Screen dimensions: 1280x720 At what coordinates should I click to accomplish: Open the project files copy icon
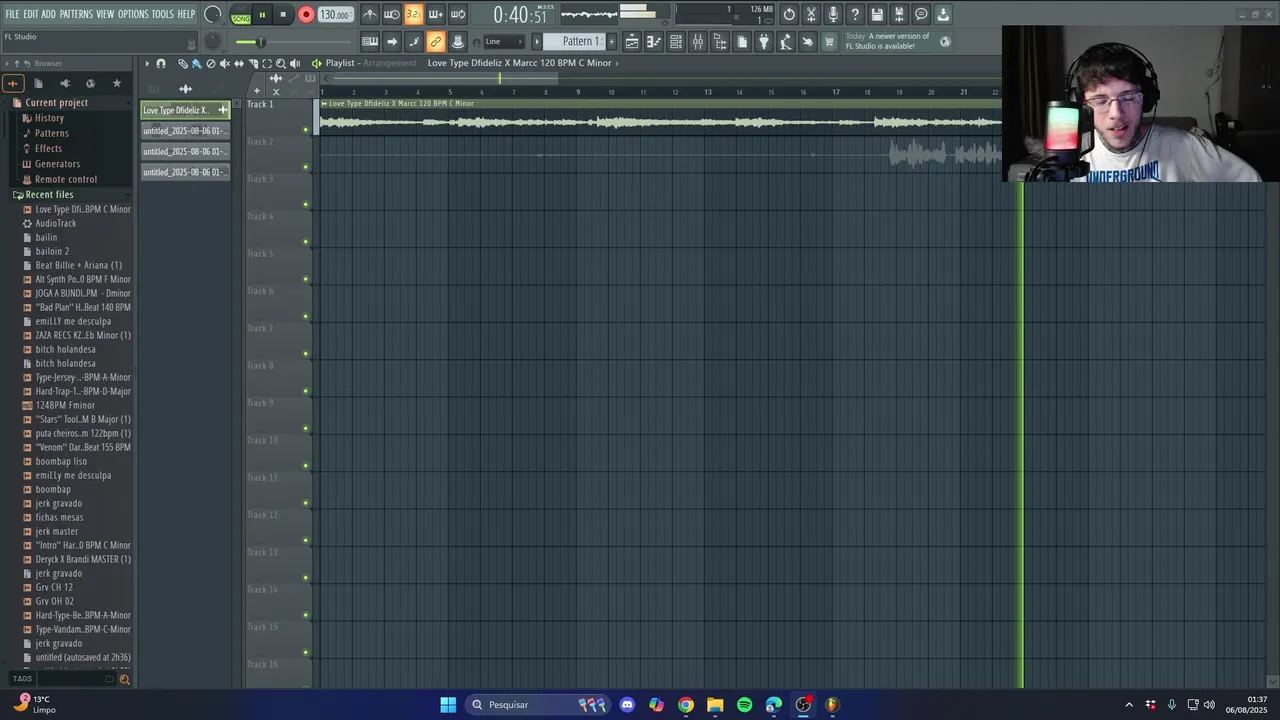point(742,42)
